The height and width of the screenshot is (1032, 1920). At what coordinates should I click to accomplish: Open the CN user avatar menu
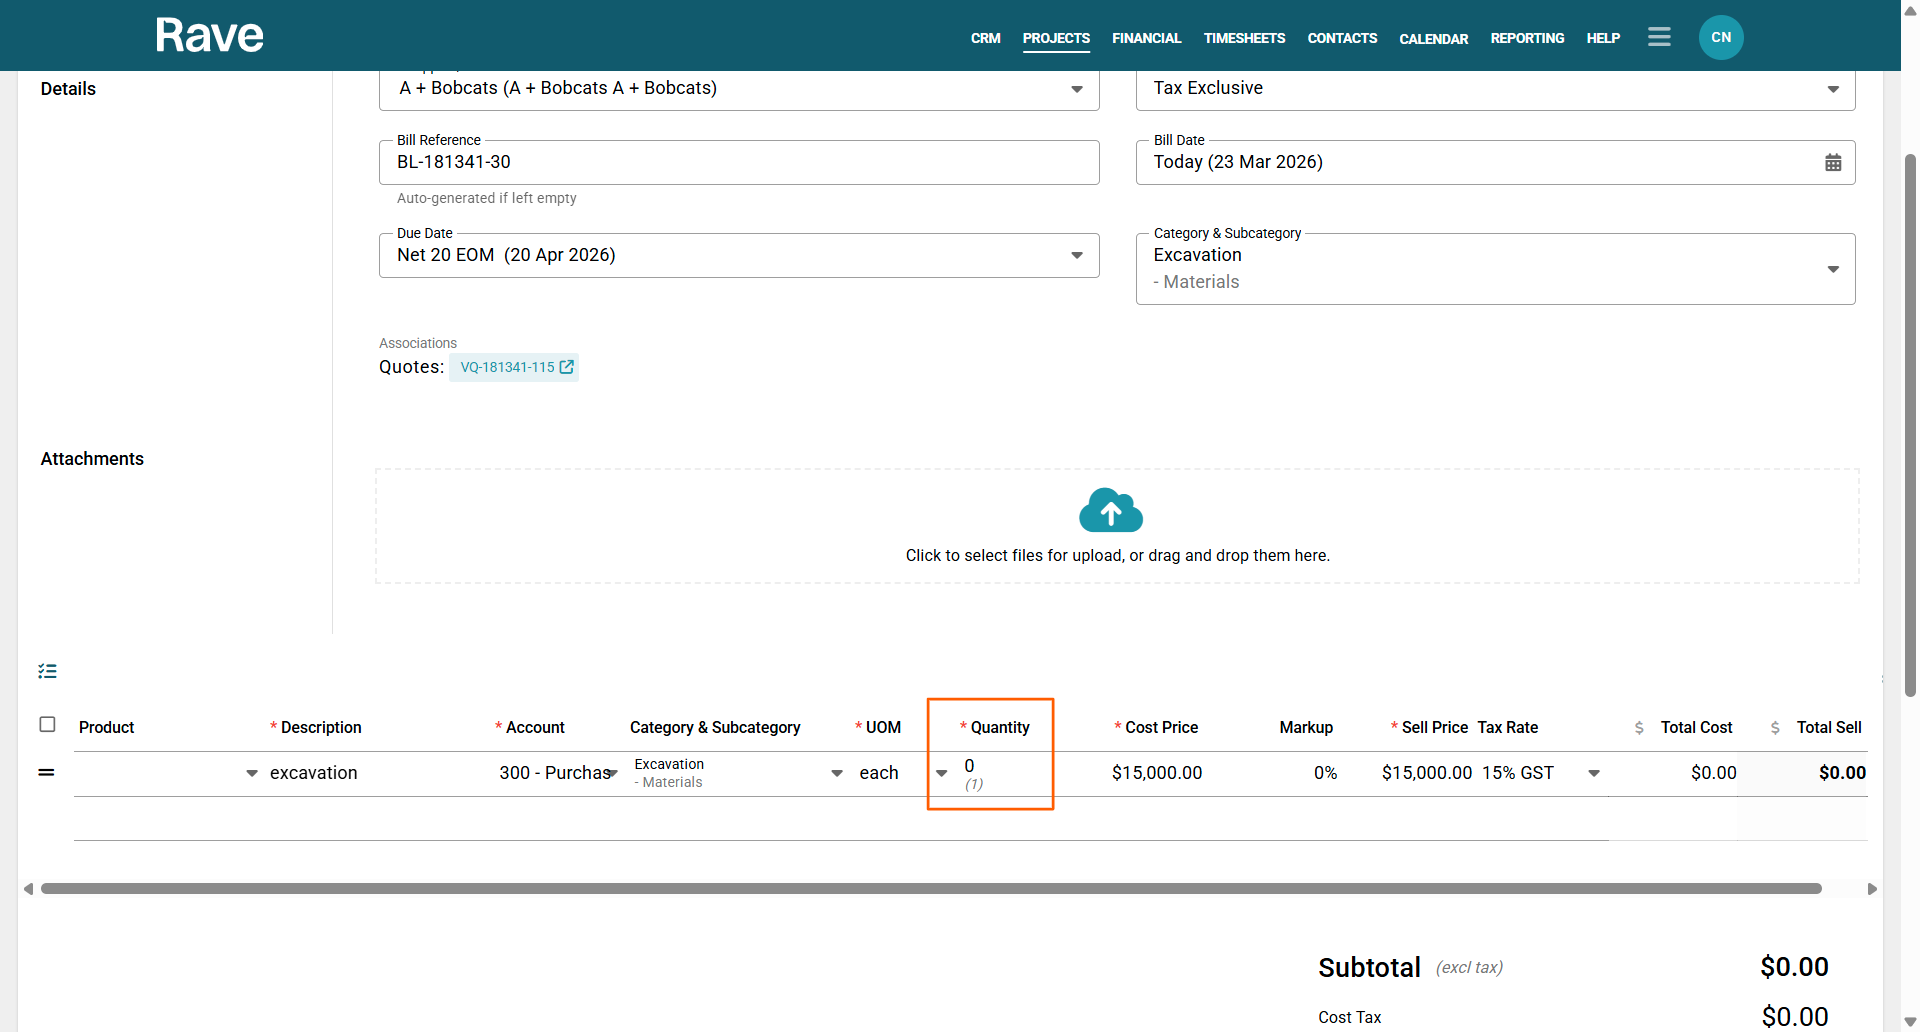1720,38
